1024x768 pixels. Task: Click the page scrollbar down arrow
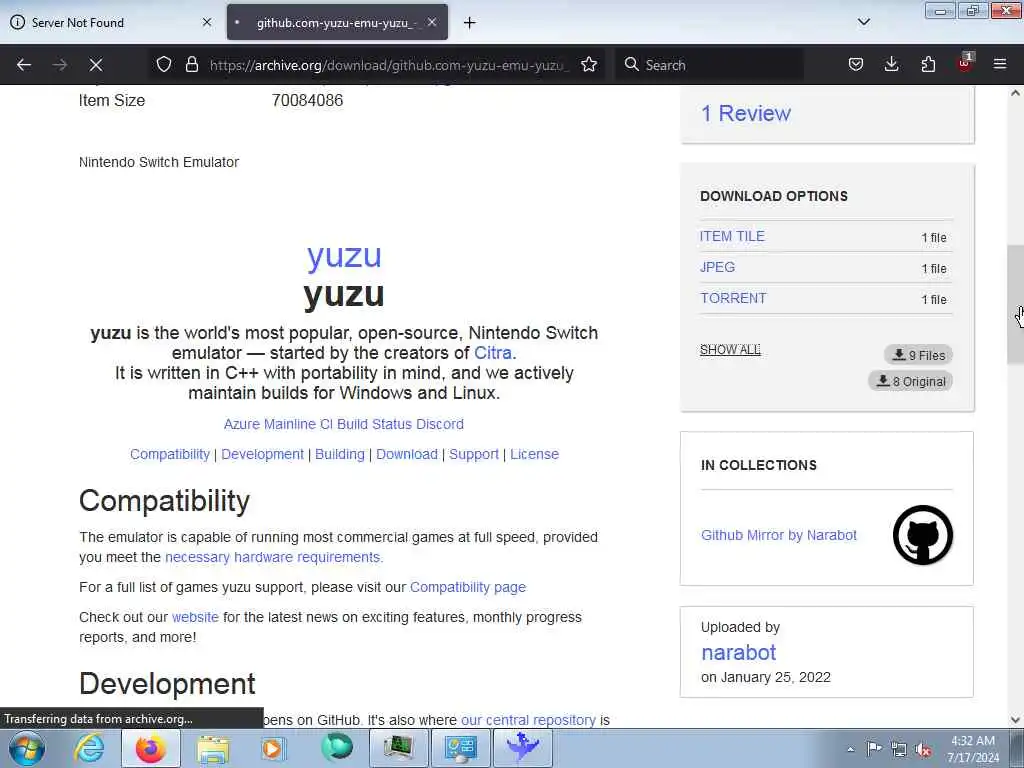(x=1015, y=720)
